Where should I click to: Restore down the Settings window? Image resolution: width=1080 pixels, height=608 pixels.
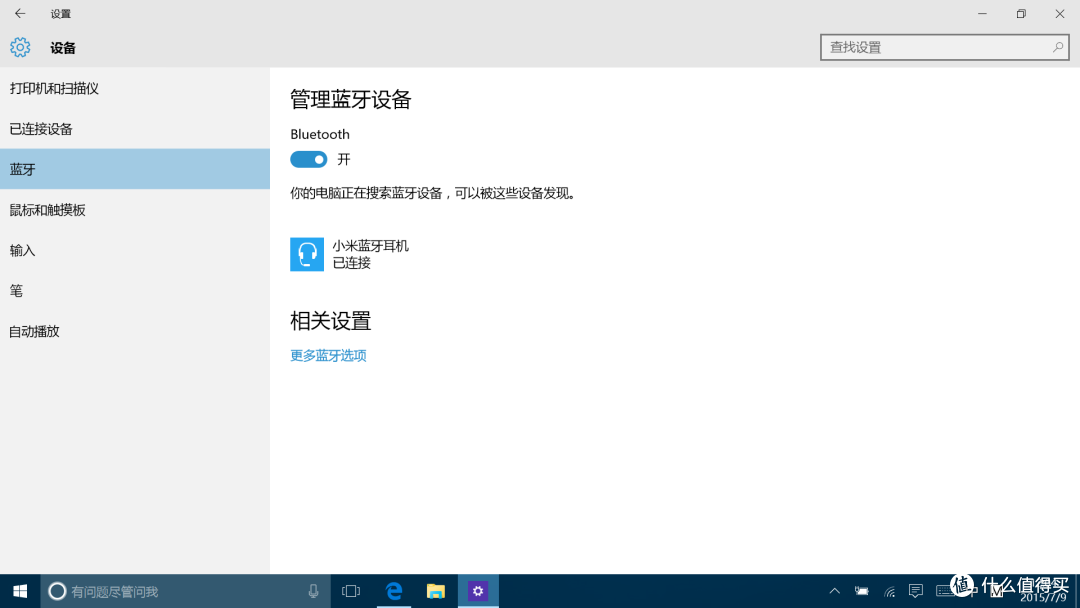(x=1021, y=13)
